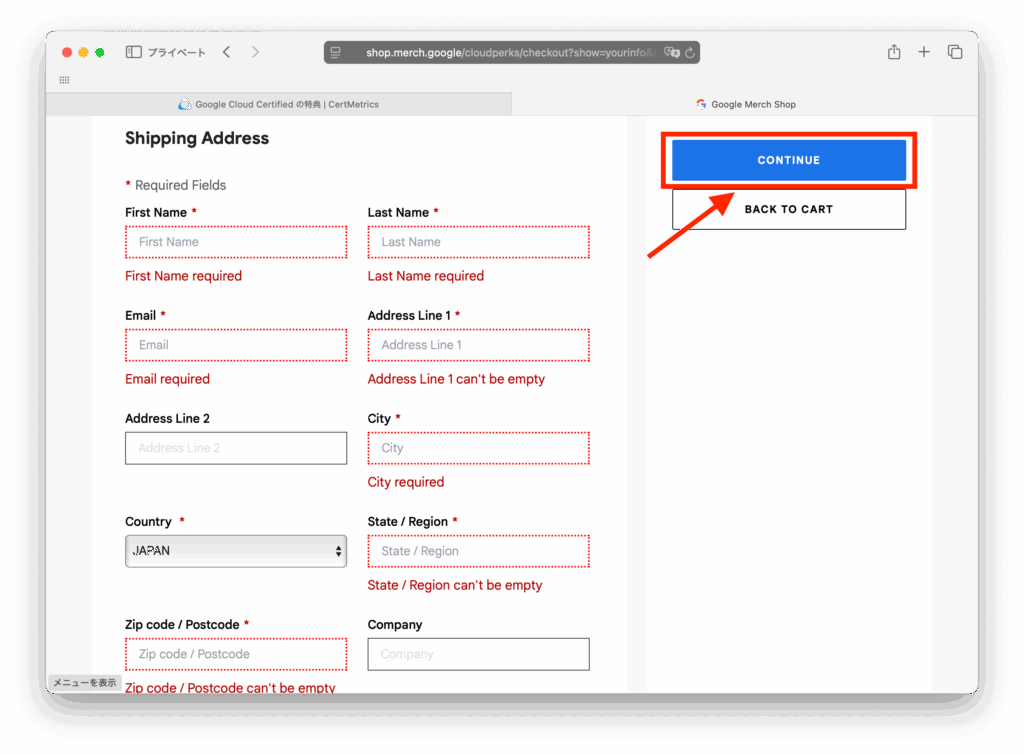Click the yellow minimize window button
This screenshot has height=754, width=1024.
[x=83, y=52]
